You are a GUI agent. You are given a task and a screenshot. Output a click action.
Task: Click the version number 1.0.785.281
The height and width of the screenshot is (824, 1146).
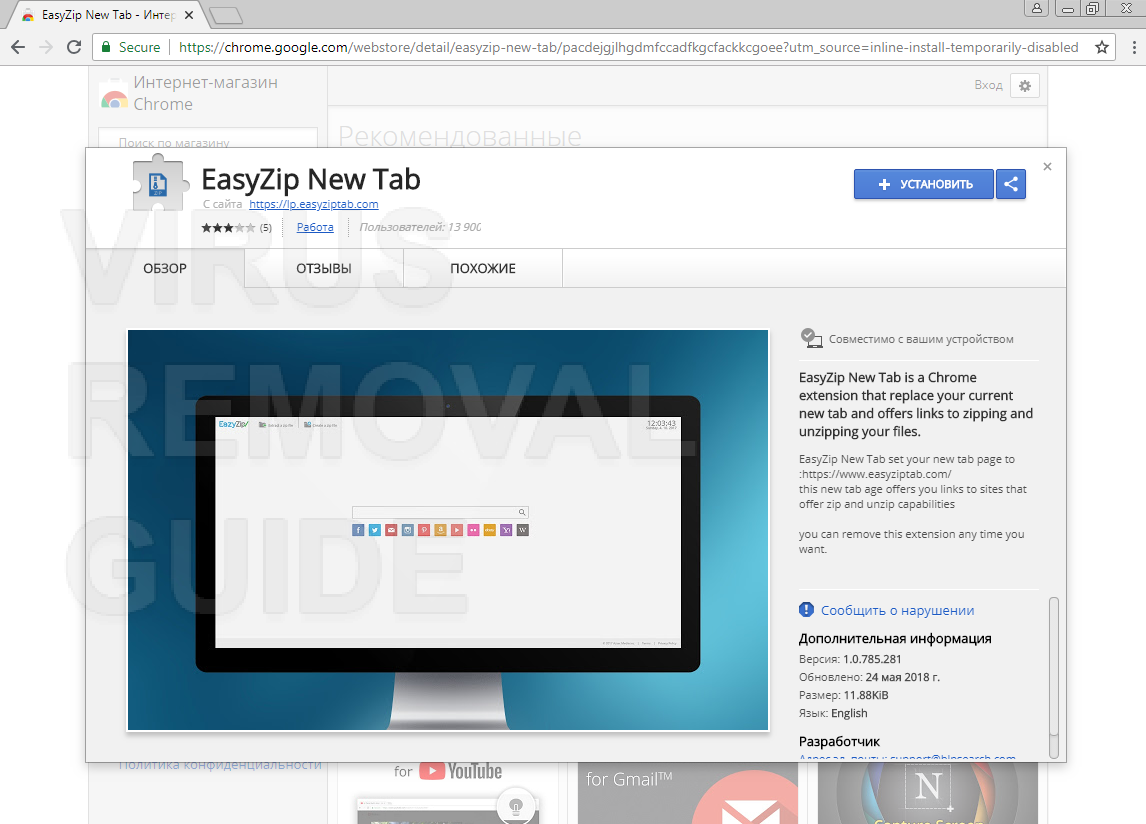click(x=872, y=659)
